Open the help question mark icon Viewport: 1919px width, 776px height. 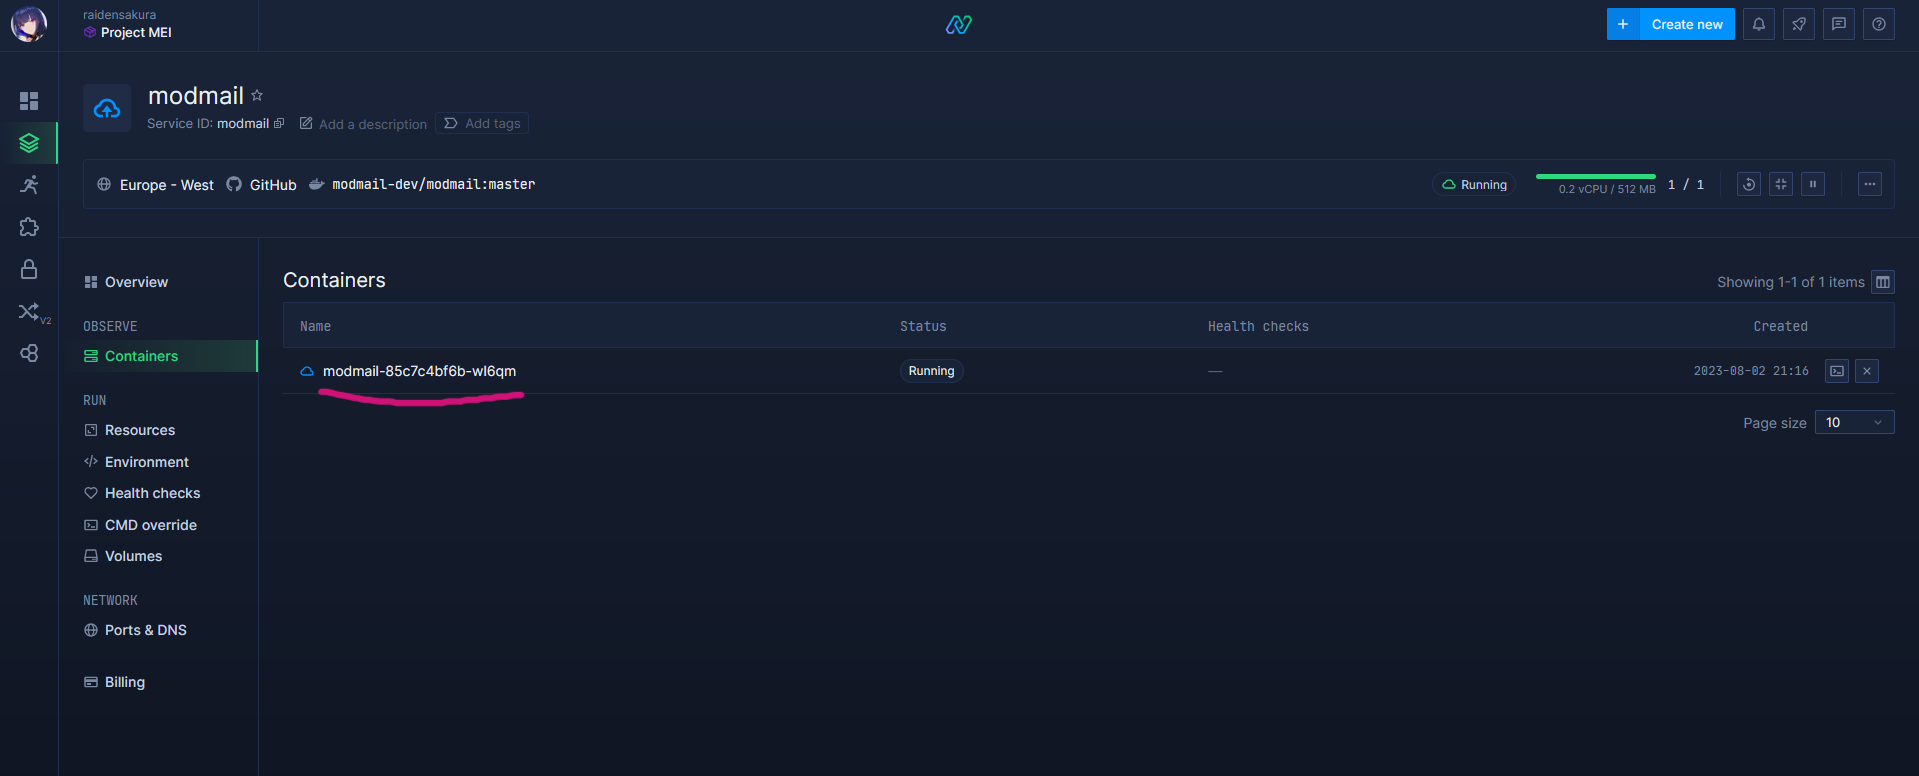point(1879,24)
